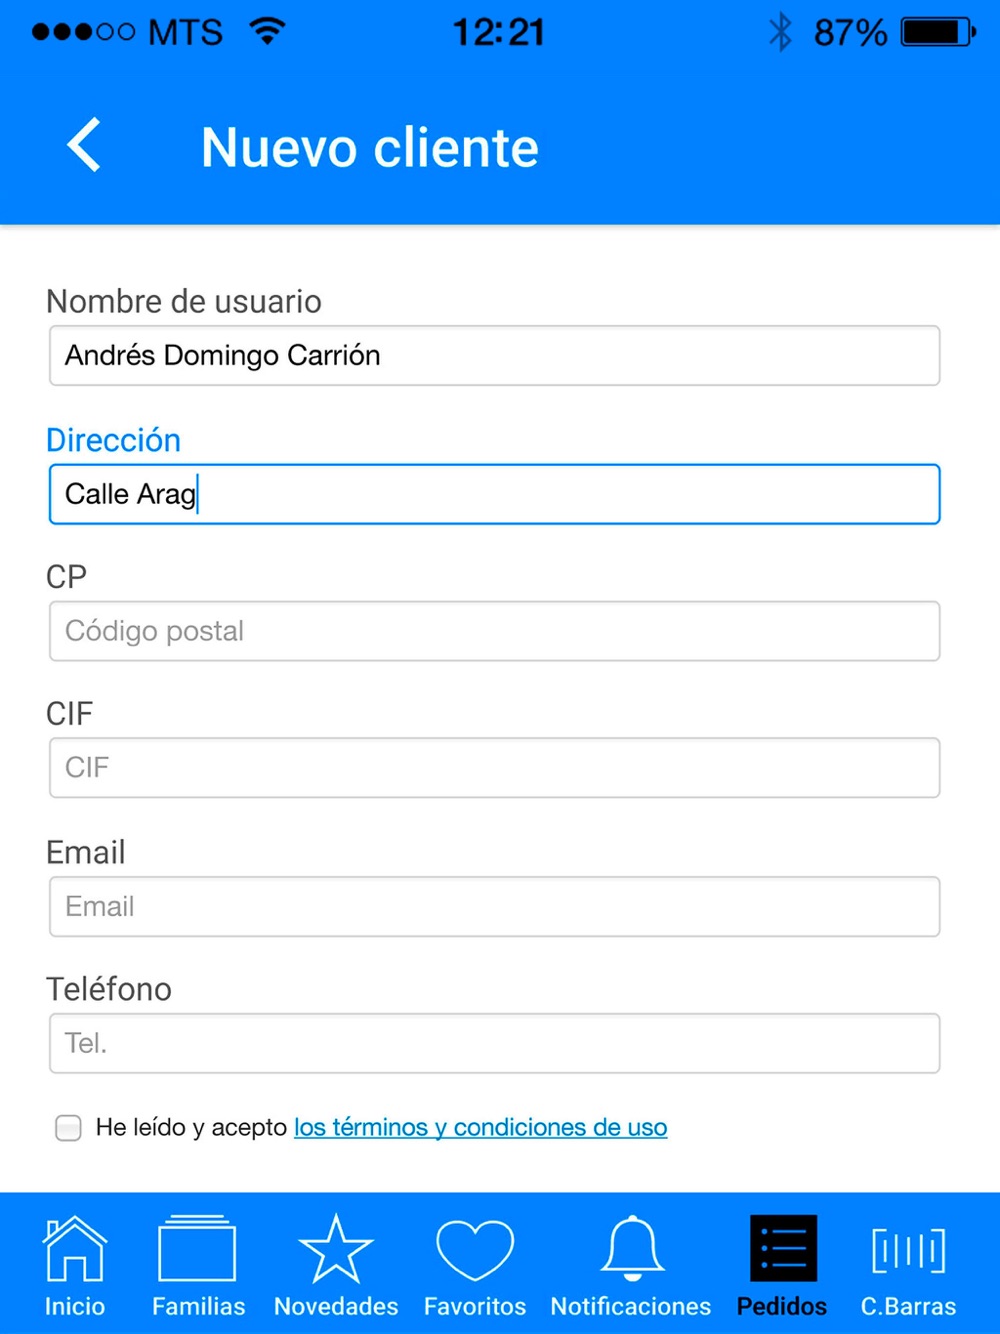
Task: Select the Pedidos list icon
Action: 783,1250
